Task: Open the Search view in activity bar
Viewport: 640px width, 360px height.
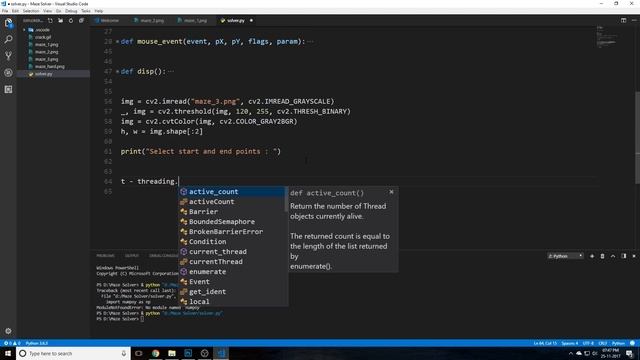Action: (8, 40)
